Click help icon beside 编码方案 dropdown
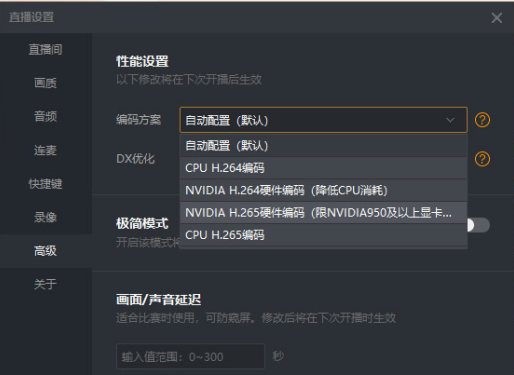 click(x=482, y=120)
